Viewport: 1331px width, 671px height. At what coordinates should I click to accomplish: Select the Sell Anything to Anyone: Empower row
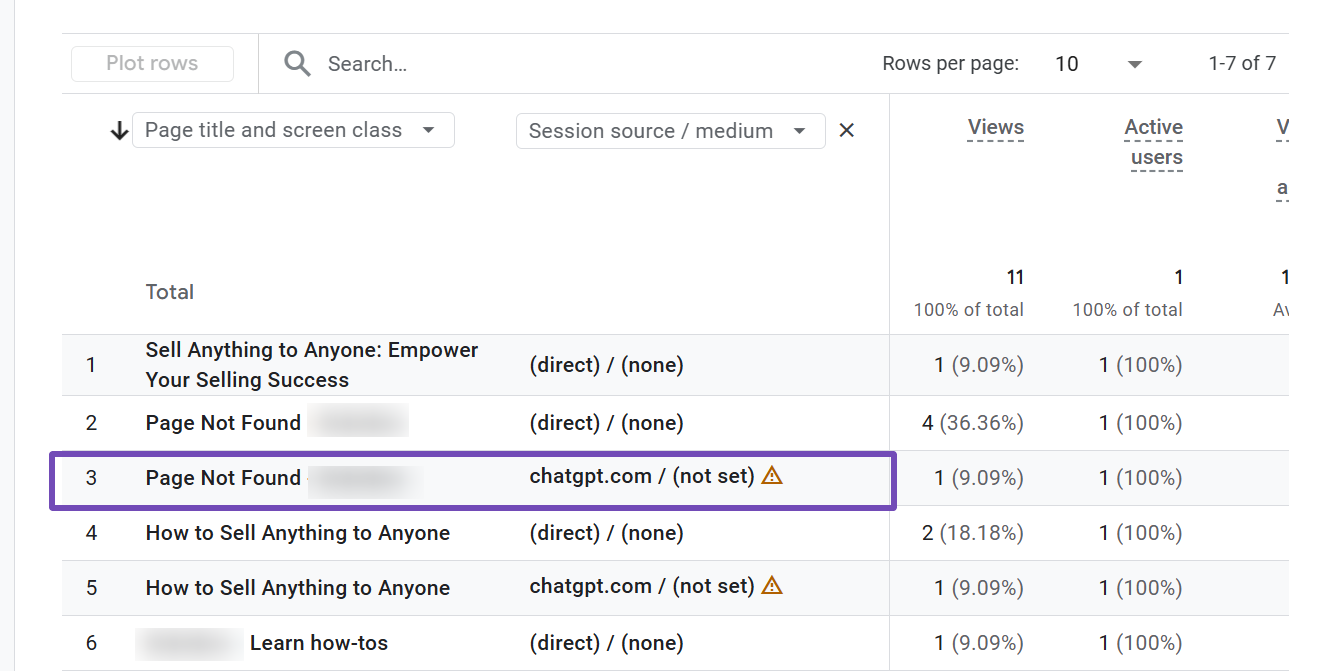[x=311, y=365]
